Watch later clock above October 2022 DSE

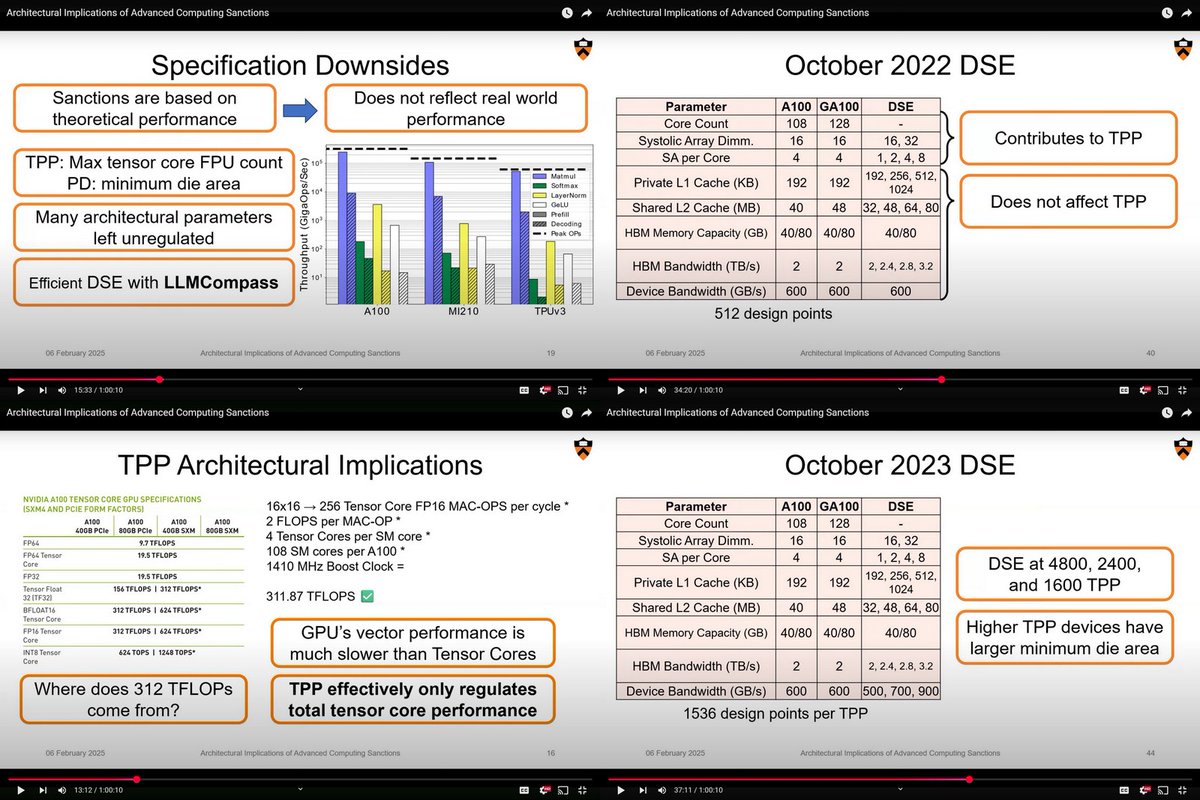click(1167, 13)
